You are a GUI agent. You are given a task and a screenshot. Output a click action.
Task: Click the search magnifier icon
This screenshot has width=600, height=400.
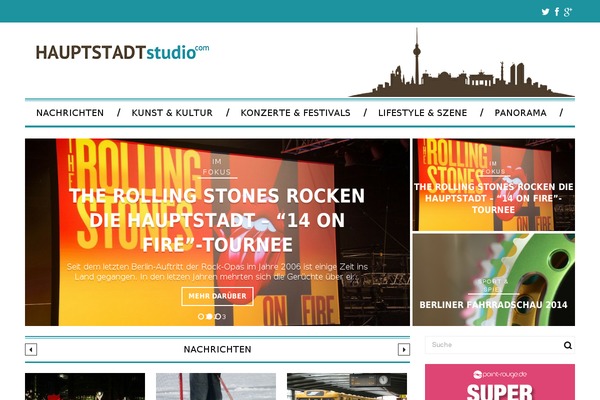point(568,345)
